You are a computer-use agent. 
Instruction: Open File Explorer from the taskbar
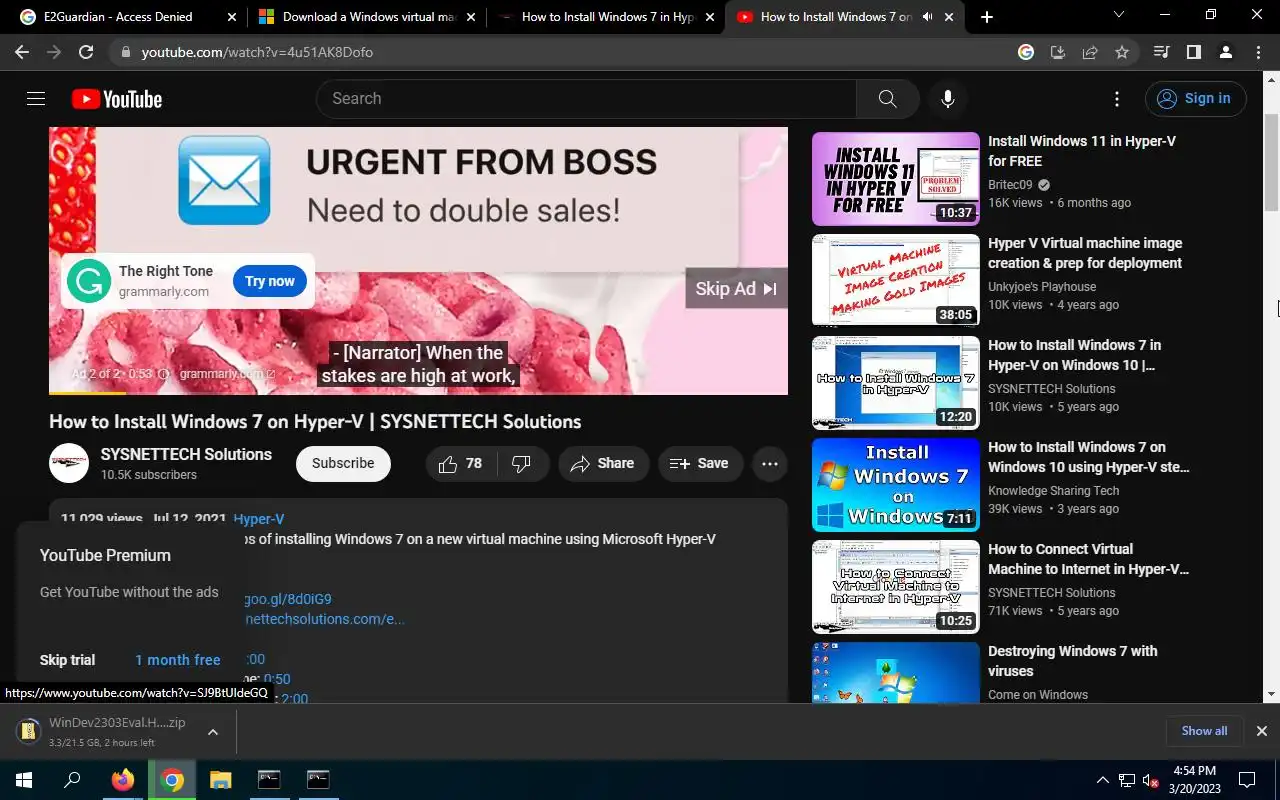[x=220, y=780]
